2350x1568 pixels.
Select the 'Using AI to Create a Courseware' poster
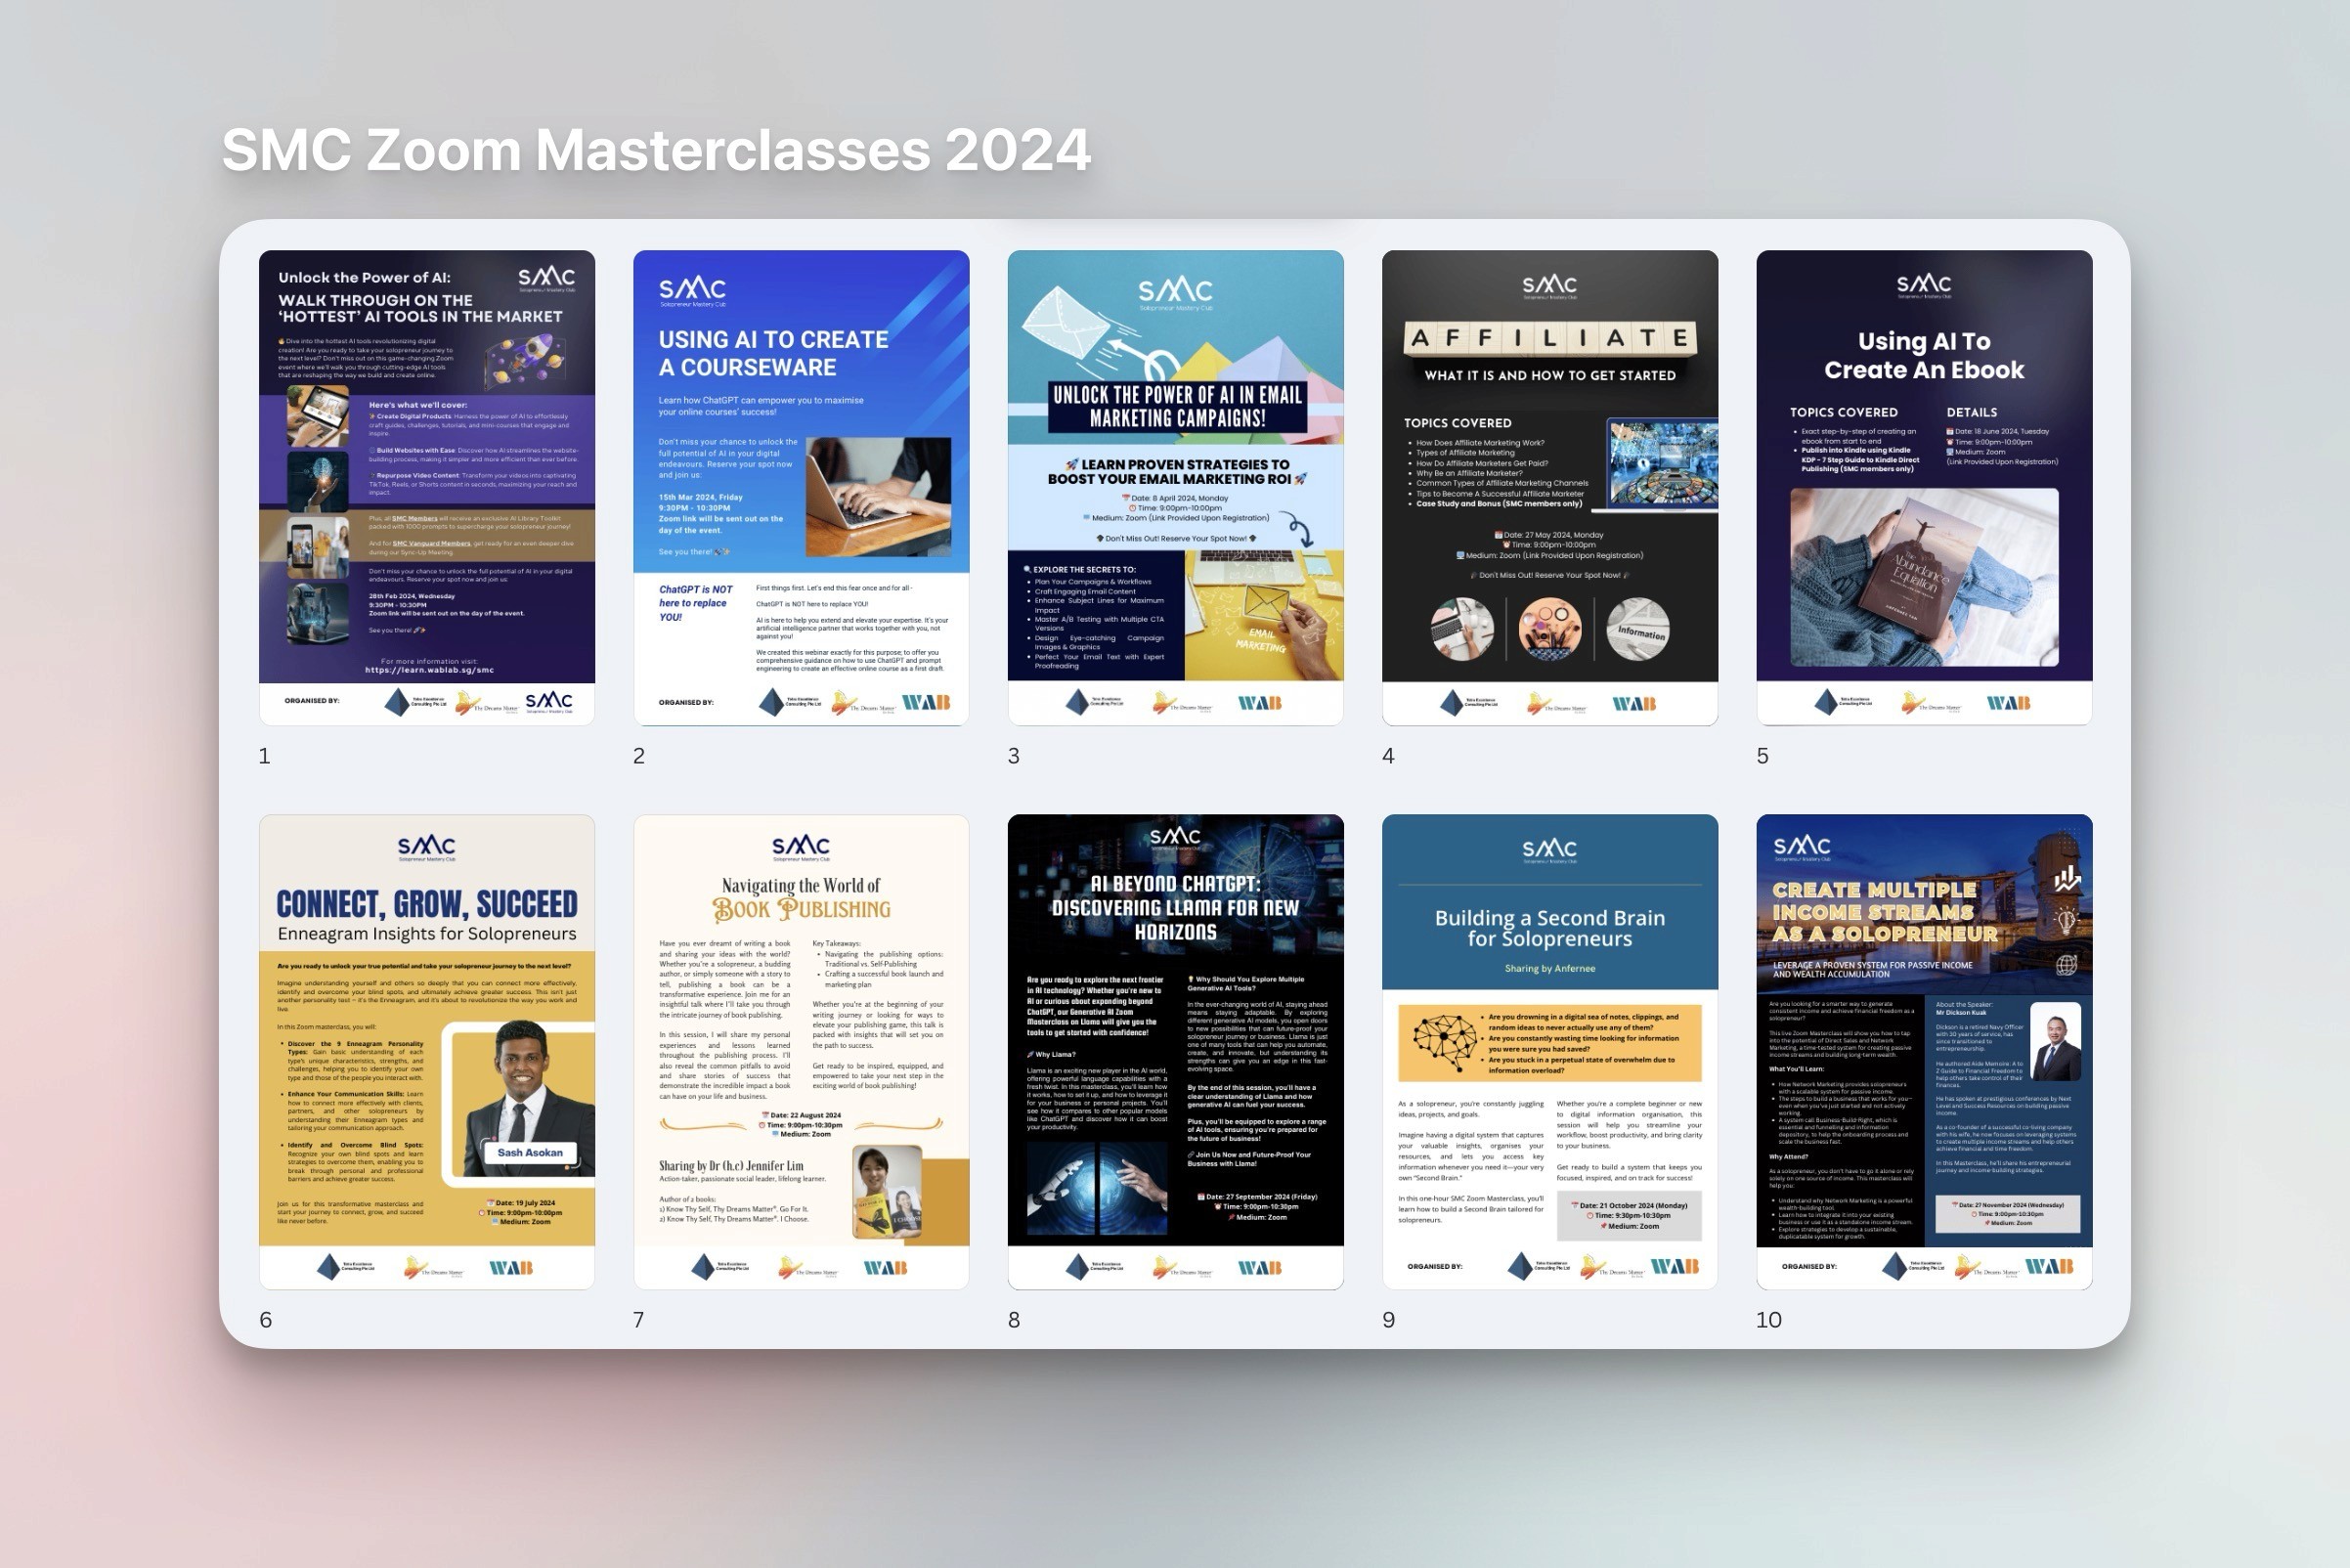(801, 487)
